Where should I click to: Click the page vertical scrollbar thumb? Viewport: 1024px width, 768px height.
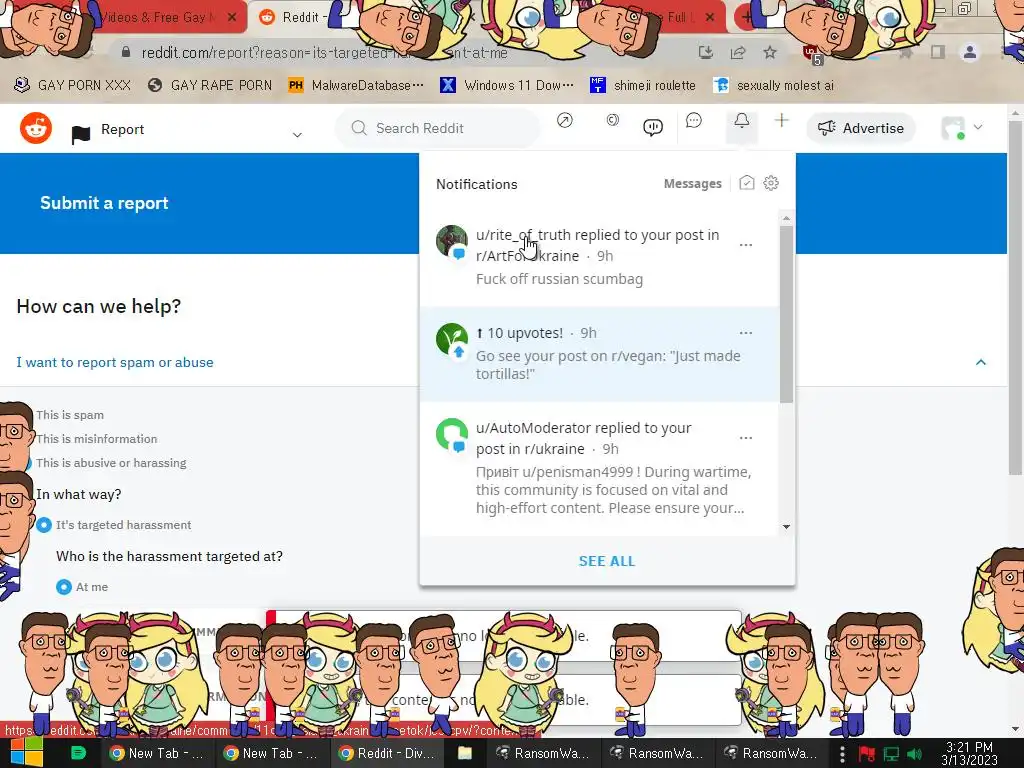tap(1015, 297)
